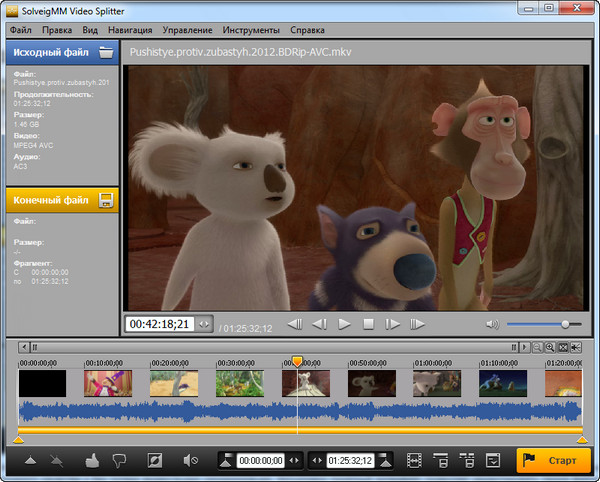600x482 pixels.
Task: Click the timeline zoom out magnifier
Action: [537, 346]
